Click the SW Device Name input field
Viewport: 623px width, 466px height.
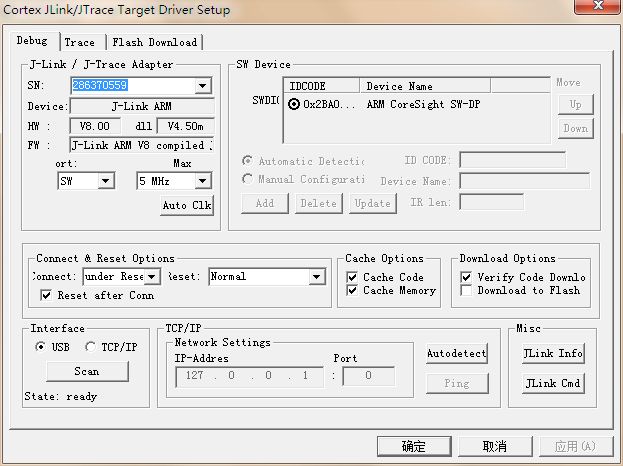(524, 181)
